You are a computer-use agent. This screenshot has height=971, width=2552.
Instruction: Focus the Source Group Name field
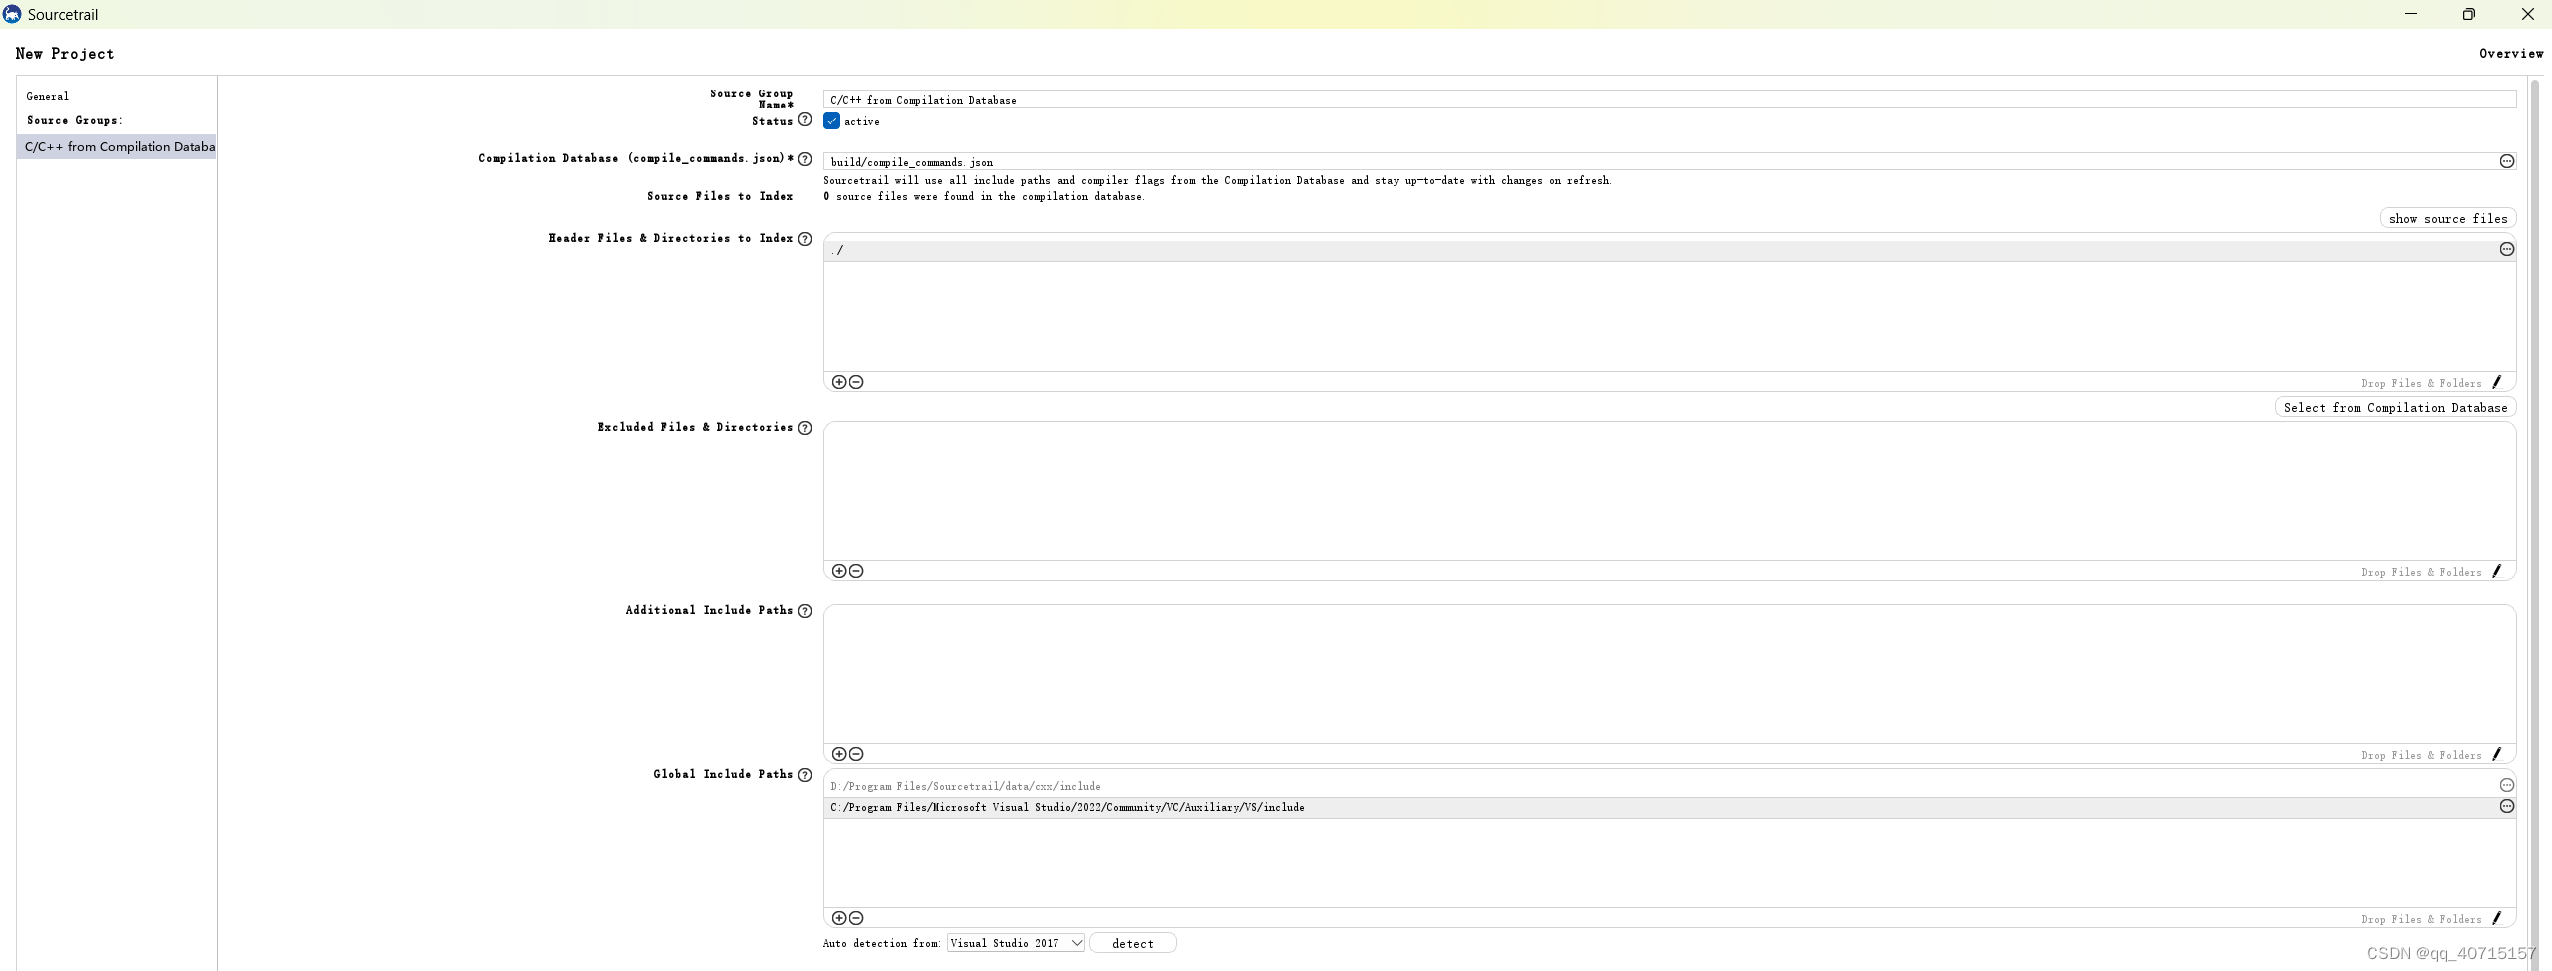coord(1669,100)
